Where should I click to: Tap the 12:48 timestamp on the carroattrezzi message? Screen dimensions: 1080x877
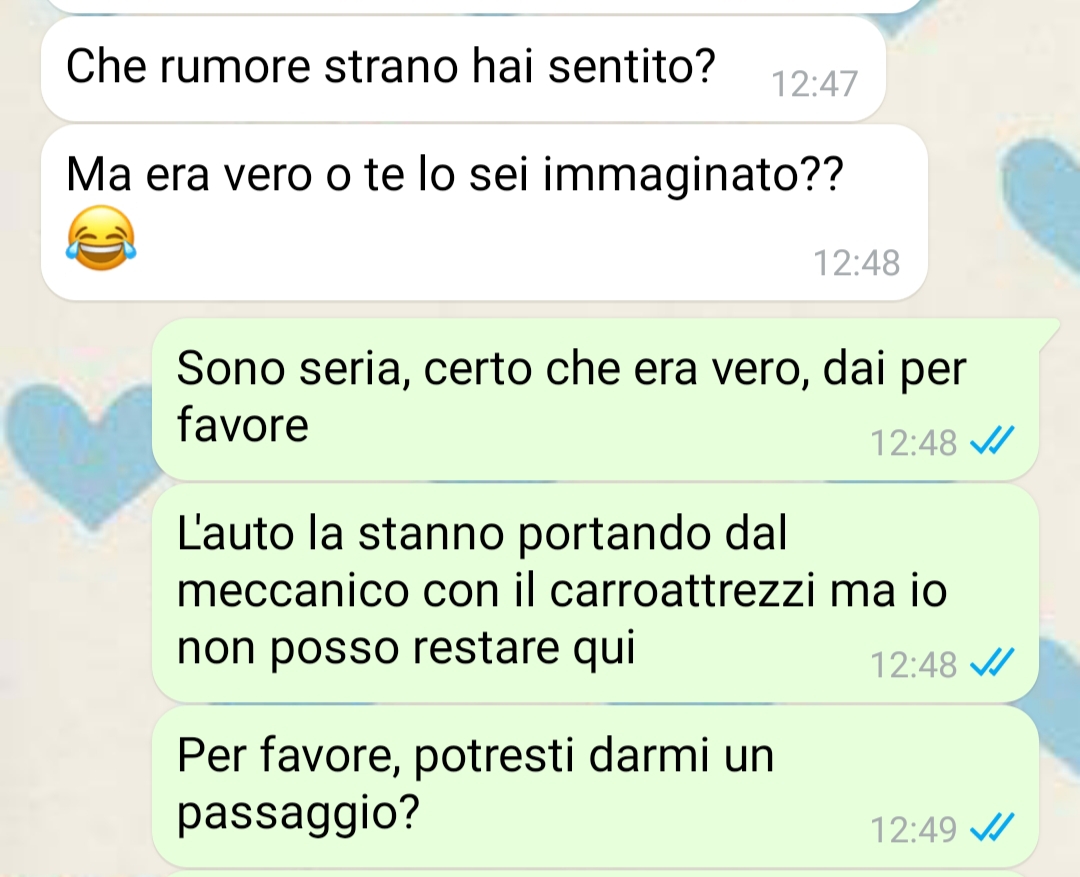(x=913, y=664)
